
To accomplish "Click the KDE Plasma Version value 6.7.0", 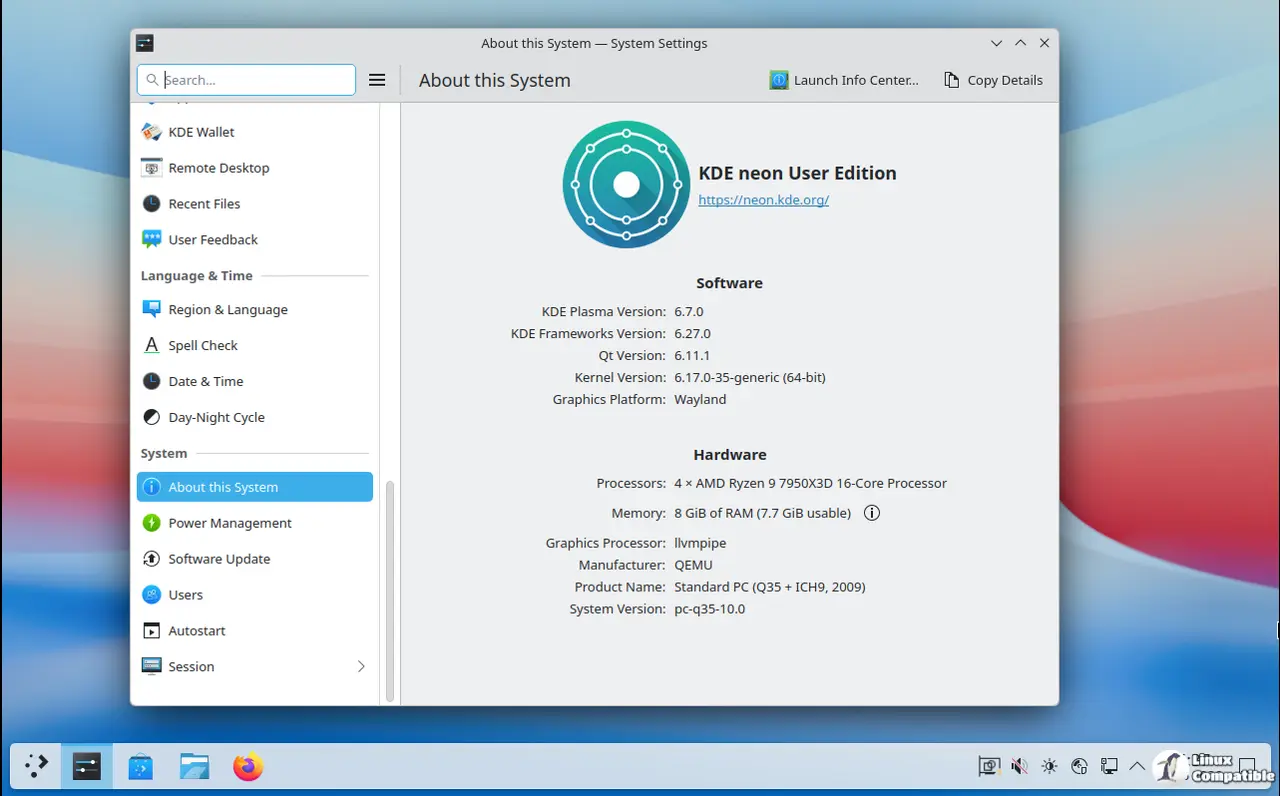I will [x=689, y=312].
